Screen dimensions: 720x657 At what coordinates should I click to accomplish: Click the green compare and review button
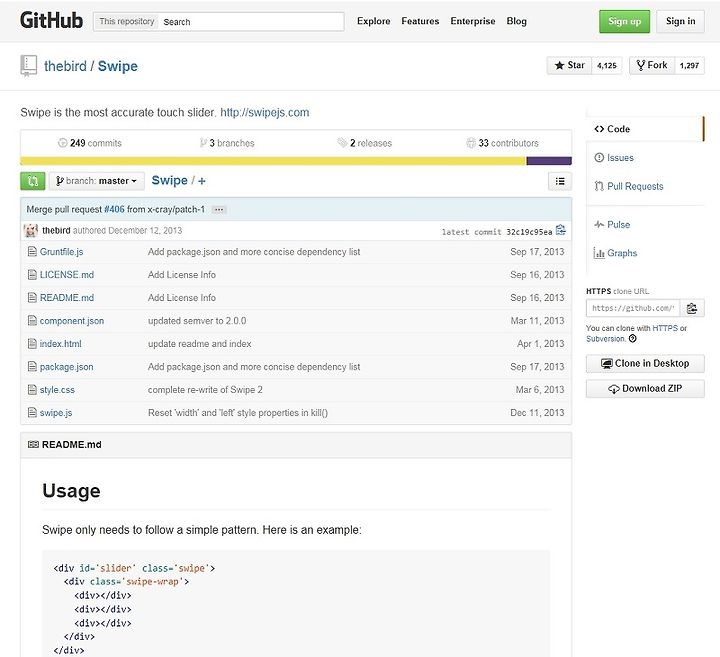[x=33, y=181]
